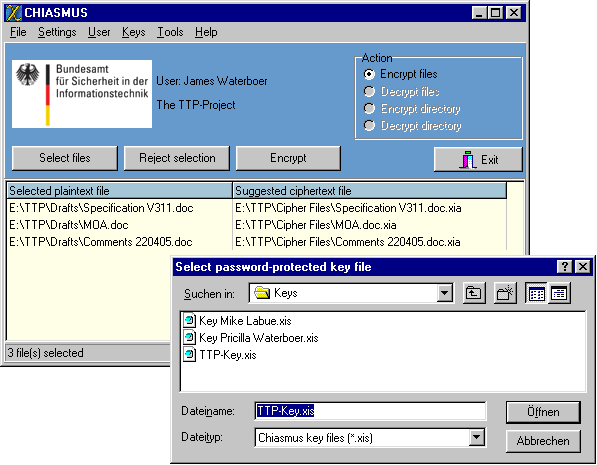Screen dimensions: 597x465
Task: Expand the Suchen in folder dropdown
Action: tap(444, 293)
